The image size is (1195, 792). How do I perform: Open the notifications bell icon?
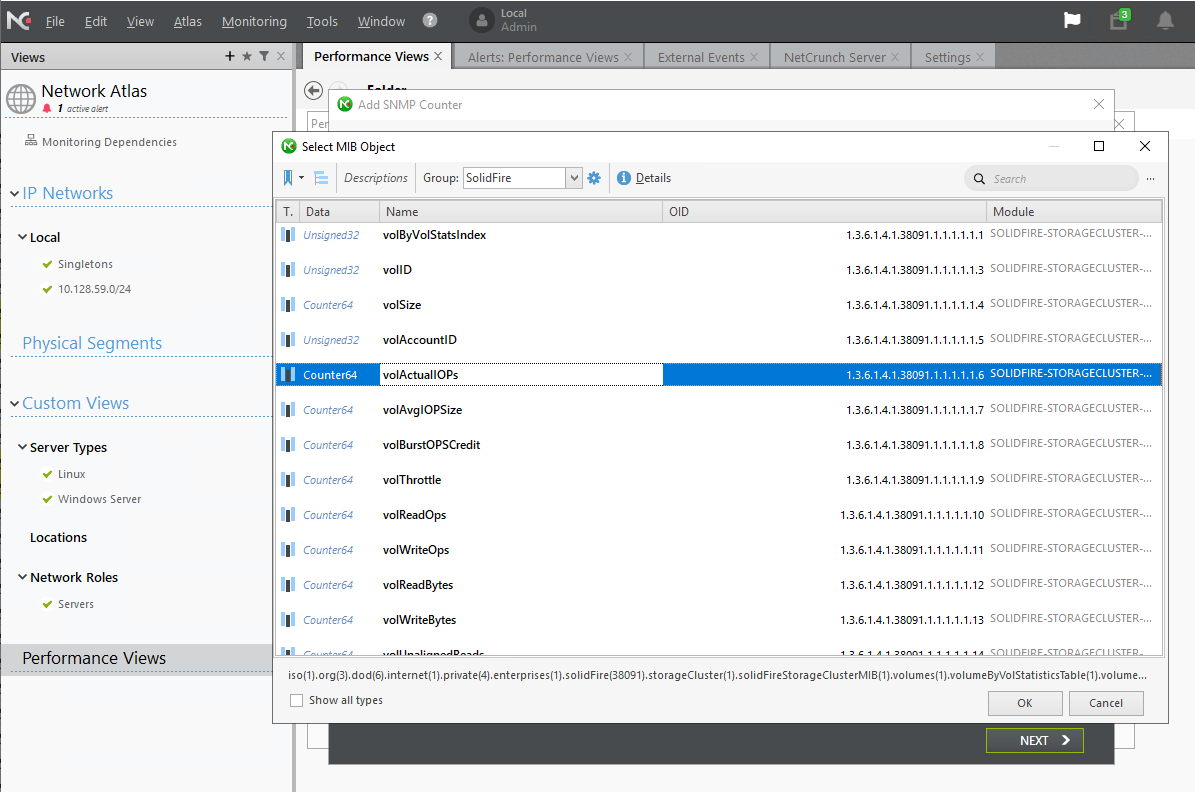tap(1165, 21)
